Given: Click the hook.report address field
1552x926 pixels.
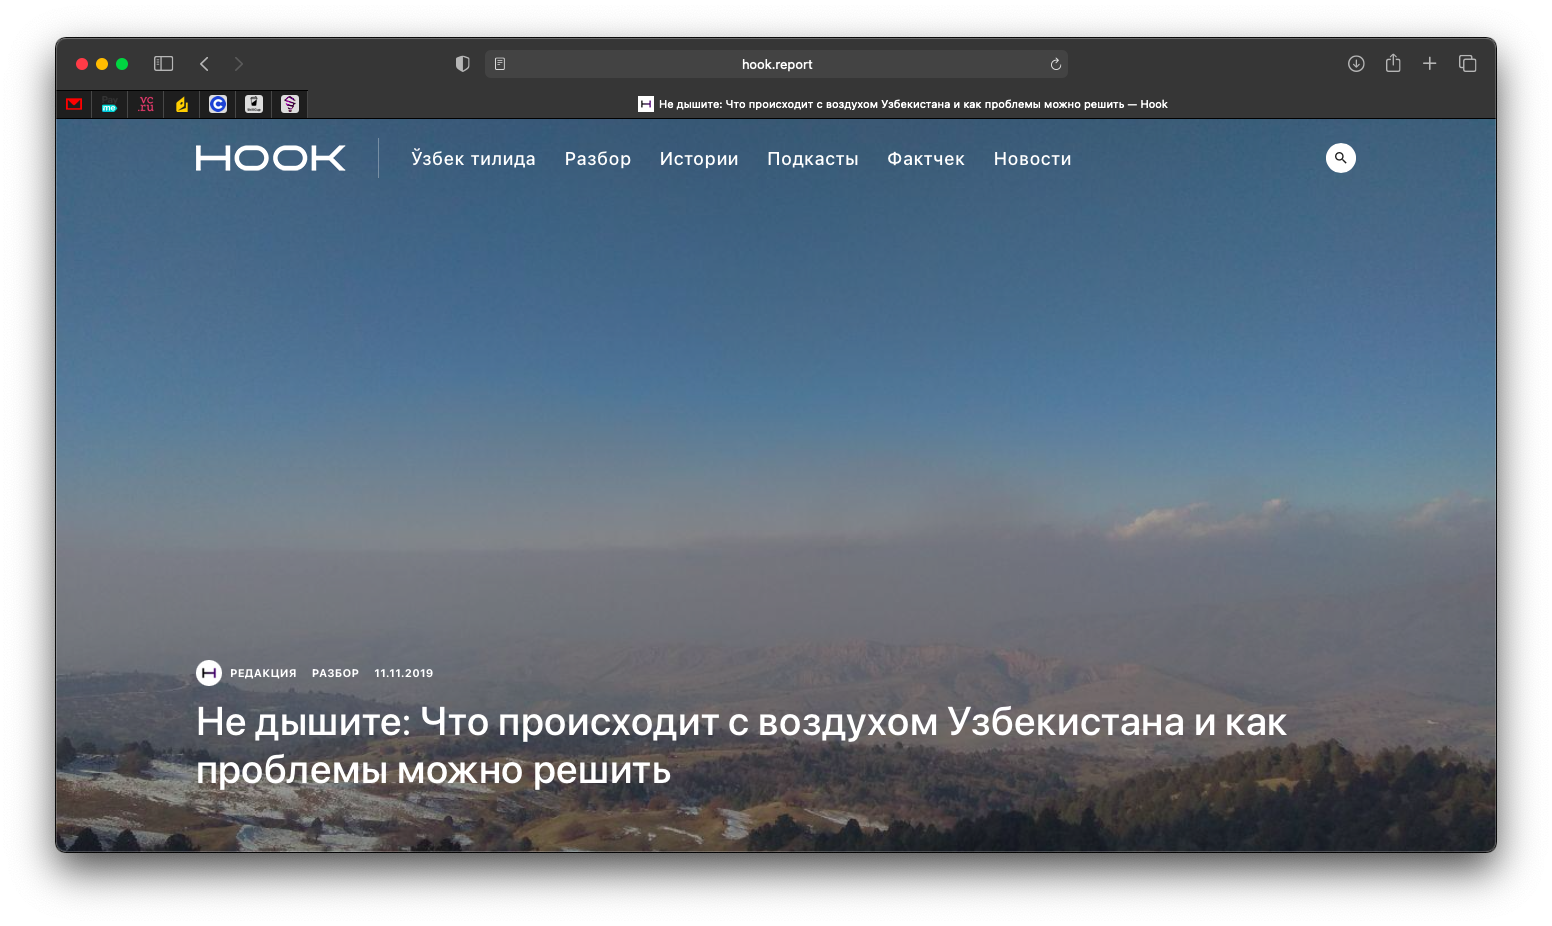Looking at the screenshot, I should [776, 64].
